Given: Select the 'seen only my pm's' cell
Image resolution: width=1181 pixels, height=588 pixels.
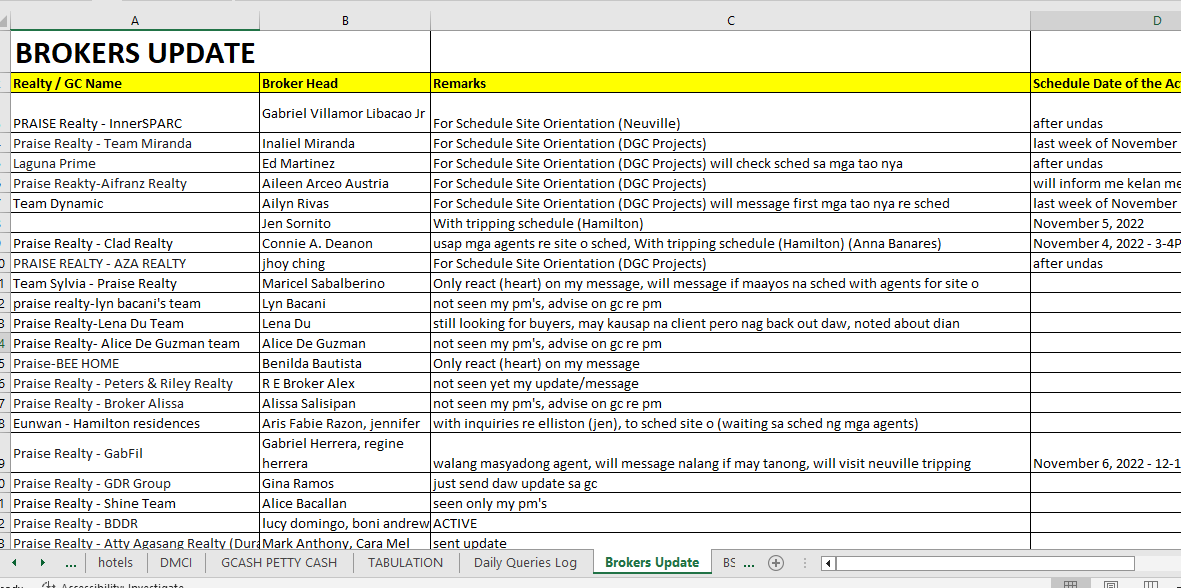Looking at the screenshot, I should click(x=730, y=503).
